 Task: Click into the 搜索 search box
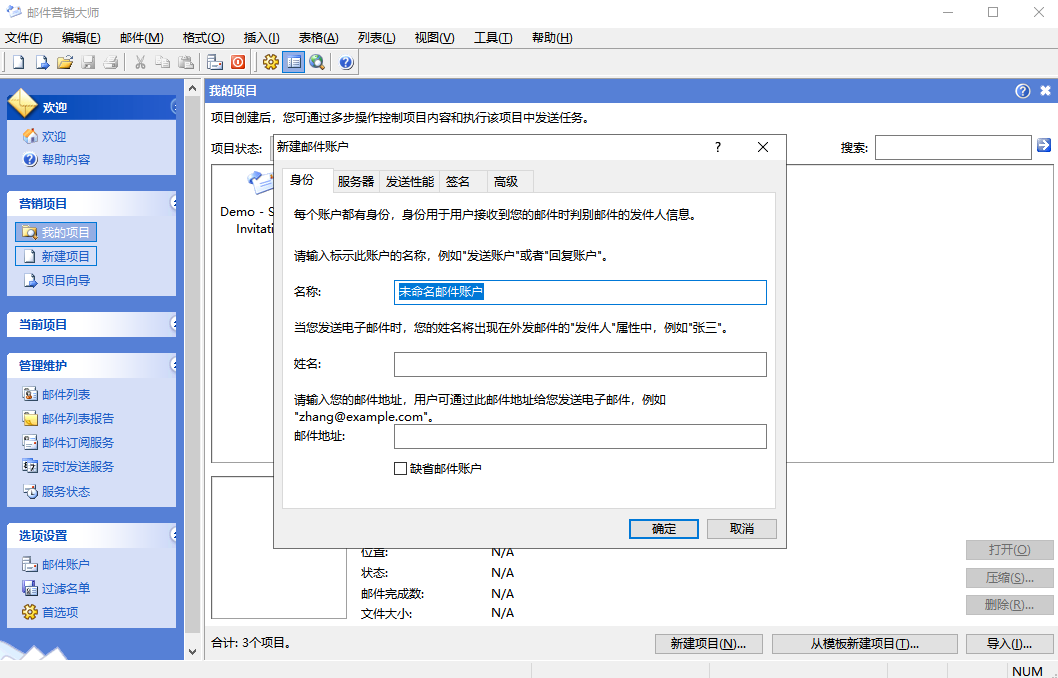[x=953, y=148]
